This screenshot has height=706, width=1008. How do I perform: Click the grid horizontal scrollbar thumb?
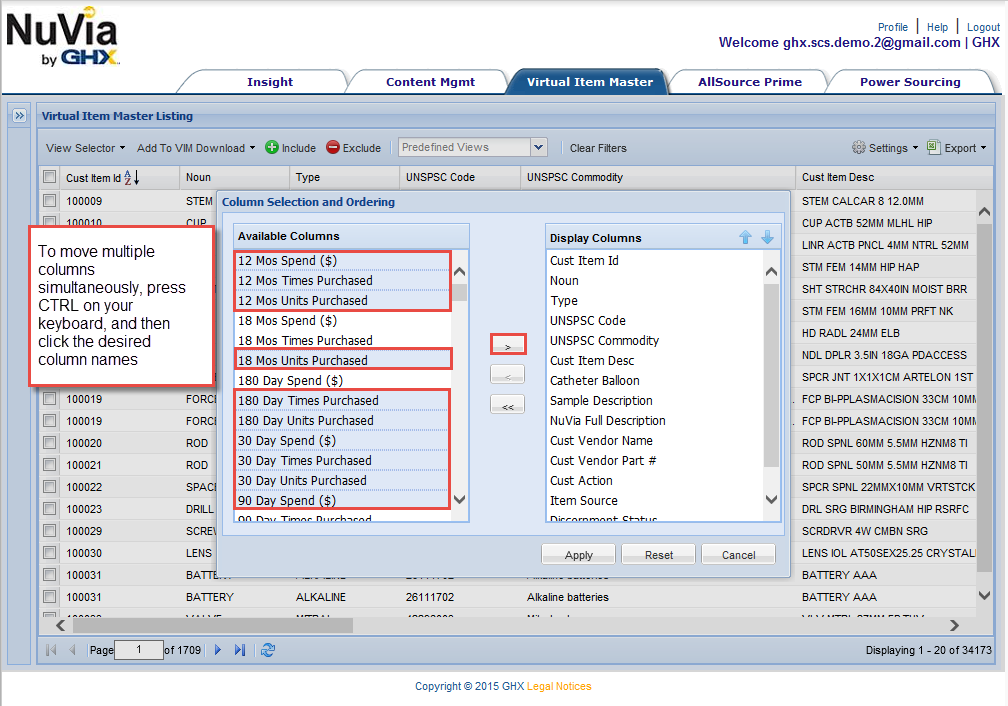click(213, 626)
